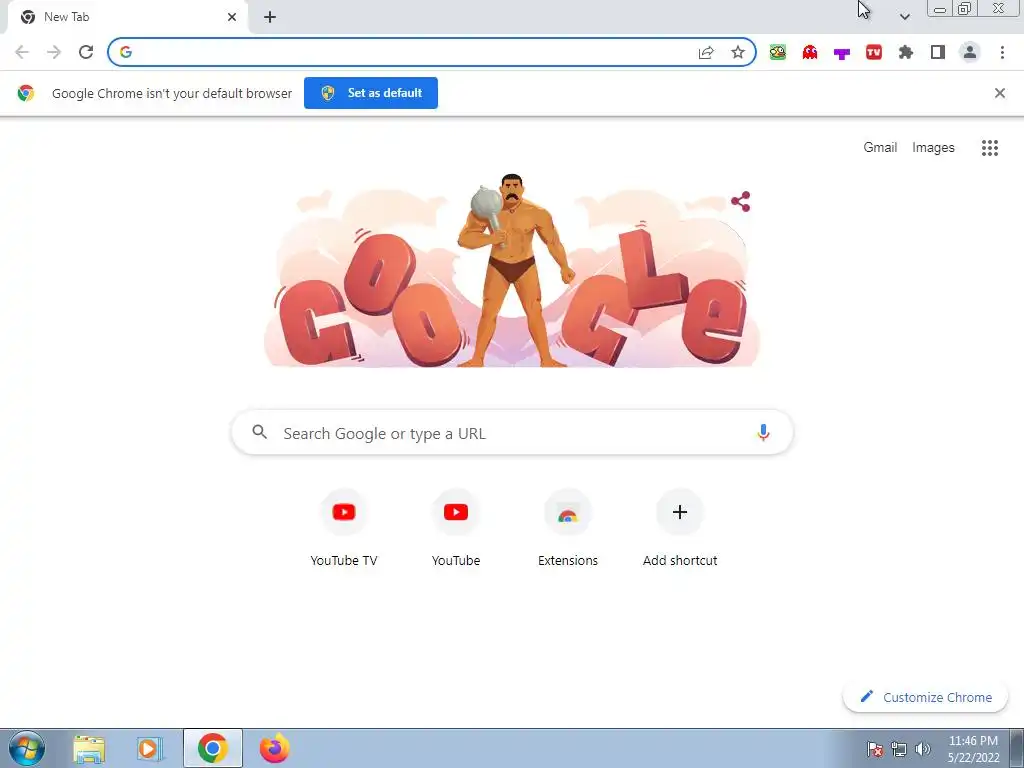Click the network icon in system tray
This screenshot has height=768, width=1024.
click(899, 749)
